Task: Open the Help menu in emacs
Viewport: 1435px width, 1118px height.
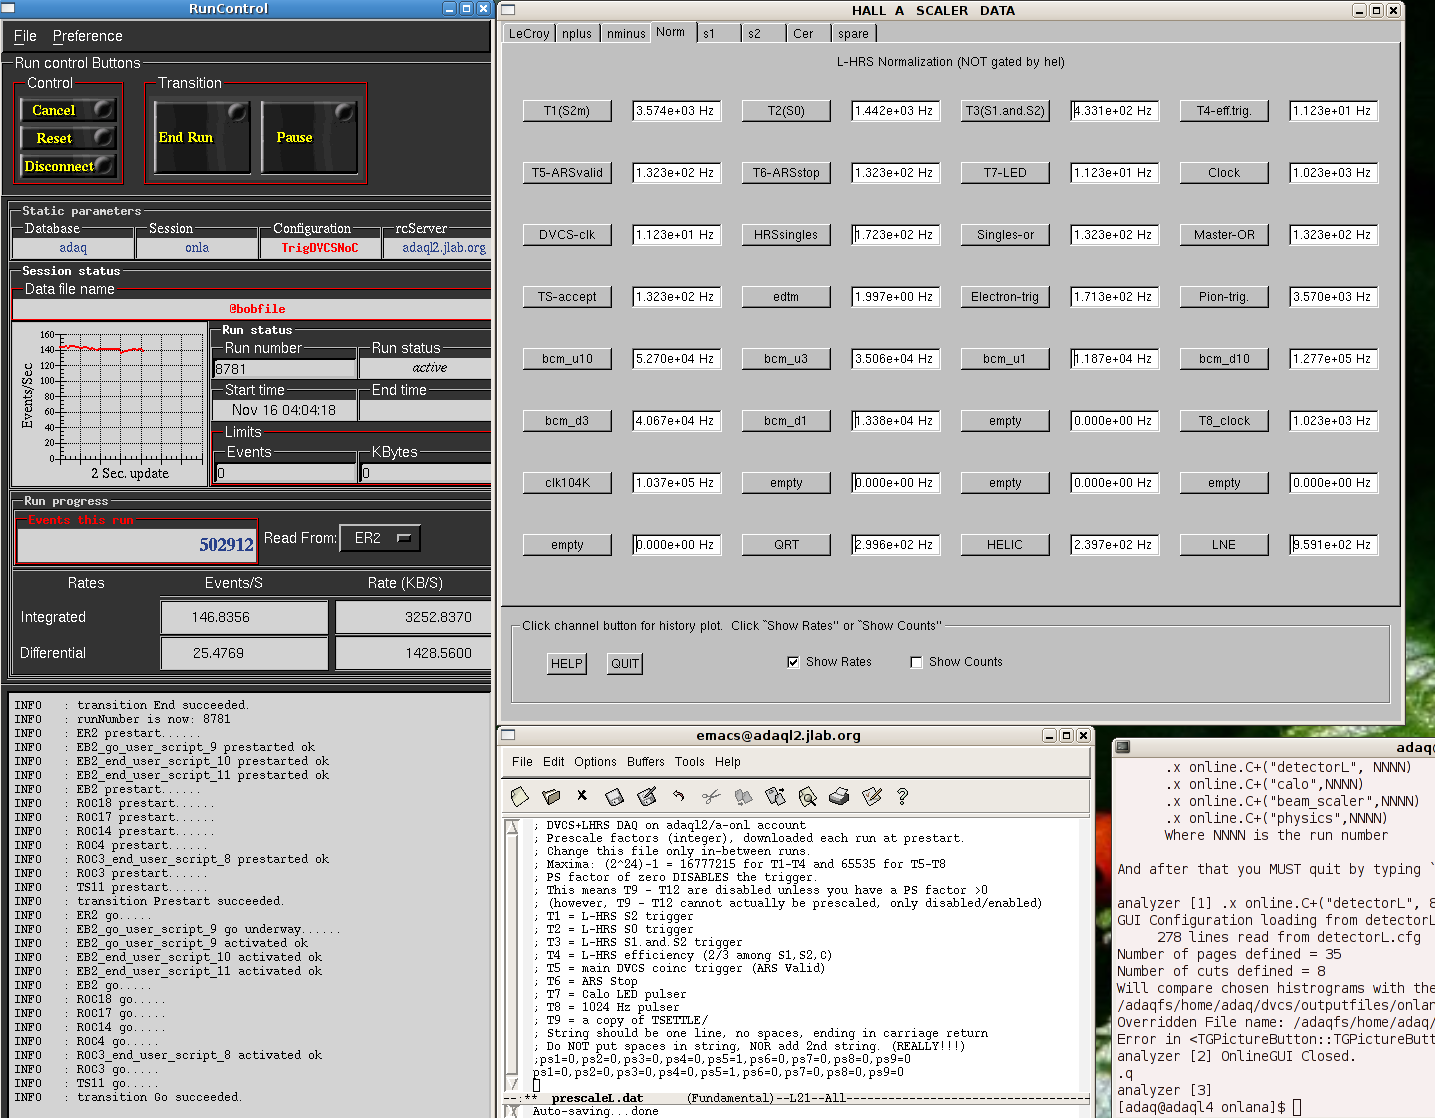Action: pyautogui.click(x=728, y=762)
